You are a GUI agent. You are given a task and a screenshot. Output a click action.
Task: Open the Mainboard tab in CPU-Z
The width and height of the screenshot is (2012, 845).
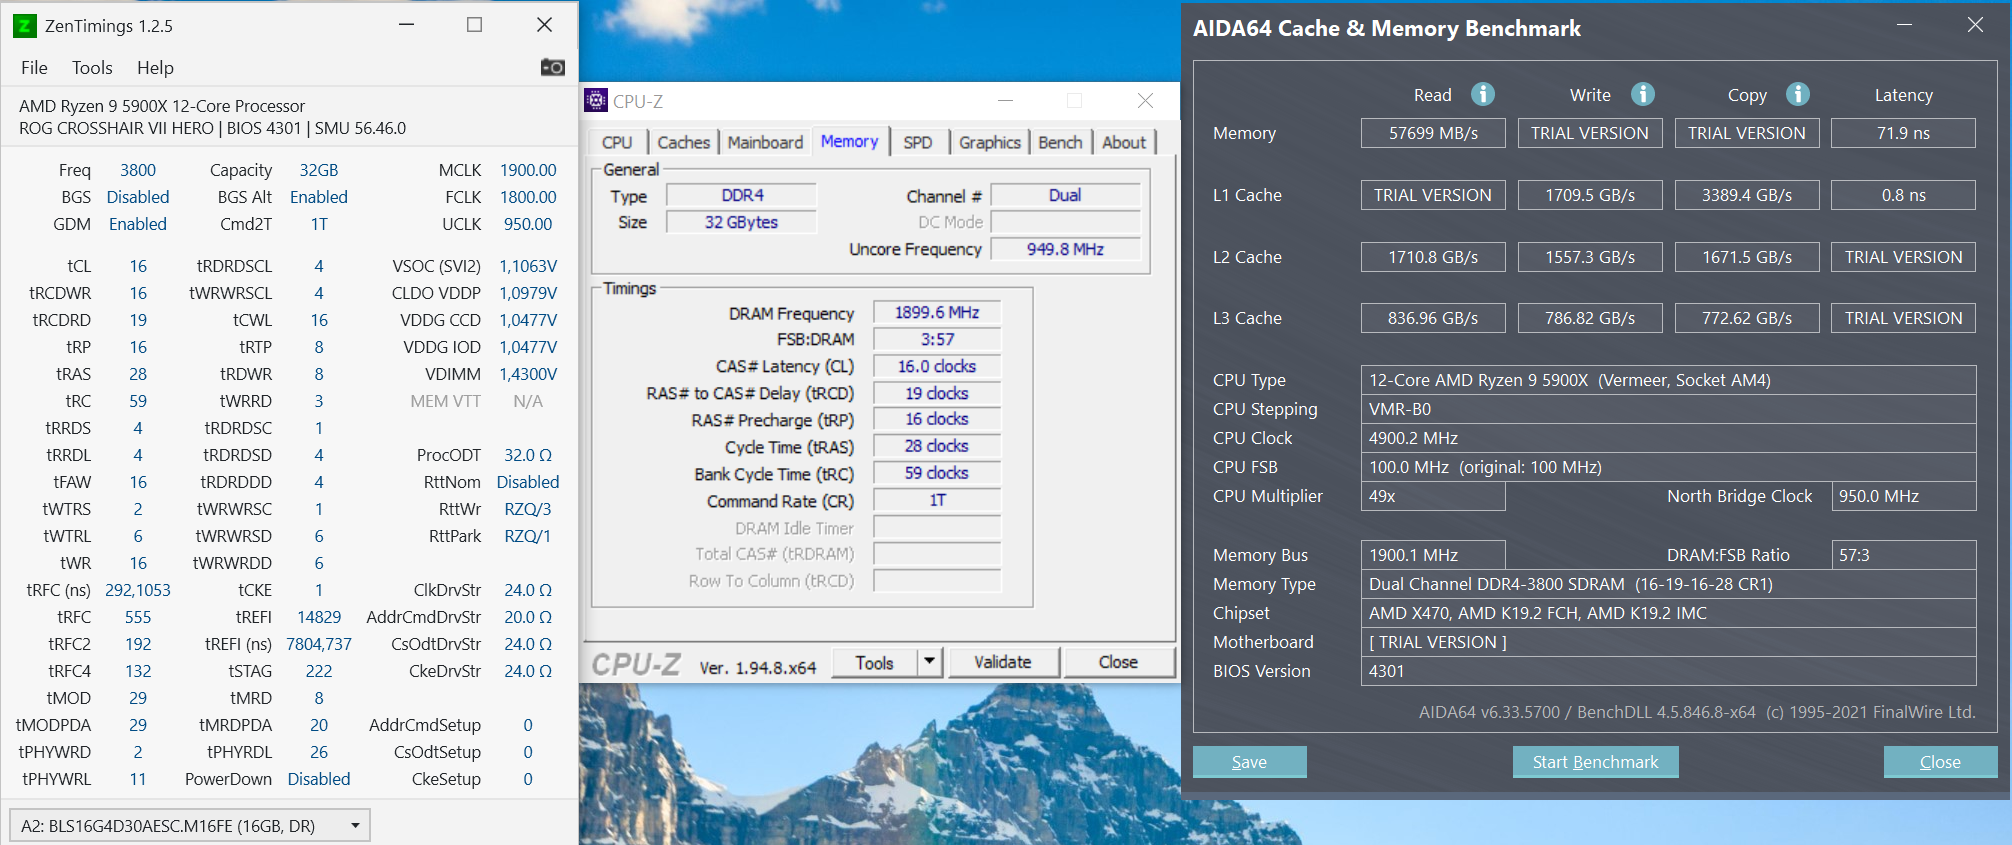(765, 142)
